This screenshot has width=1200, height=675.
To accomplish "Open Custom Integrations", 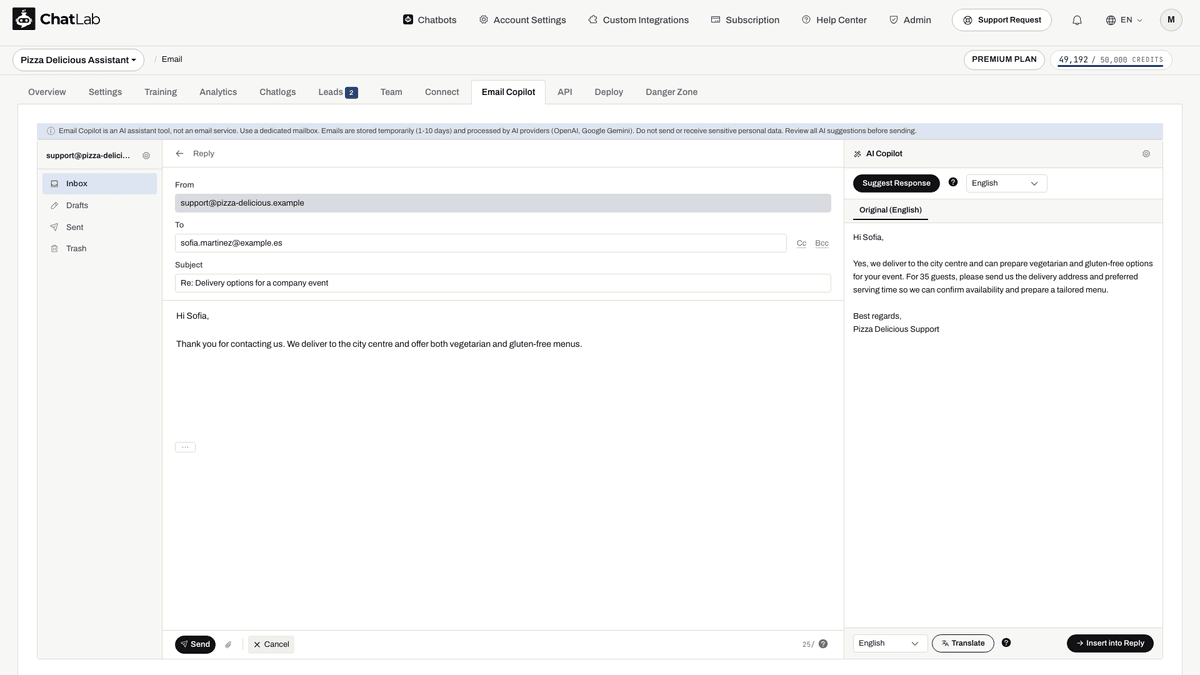I will tap(638, 20).
